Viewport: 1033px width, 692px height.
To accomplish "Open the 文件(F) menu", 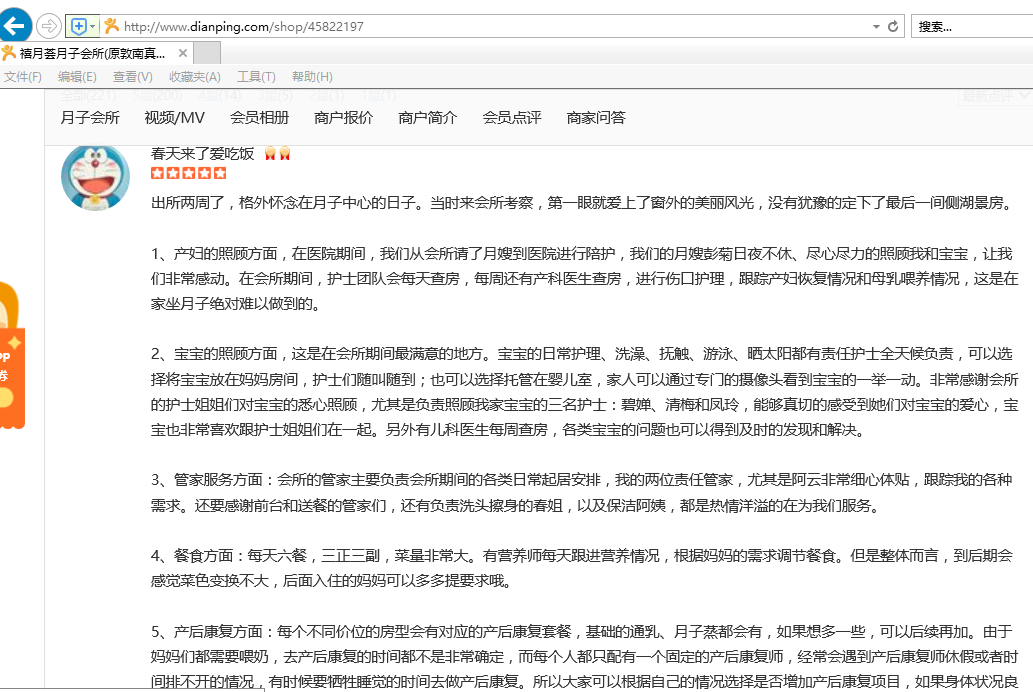I will point(23,76).
